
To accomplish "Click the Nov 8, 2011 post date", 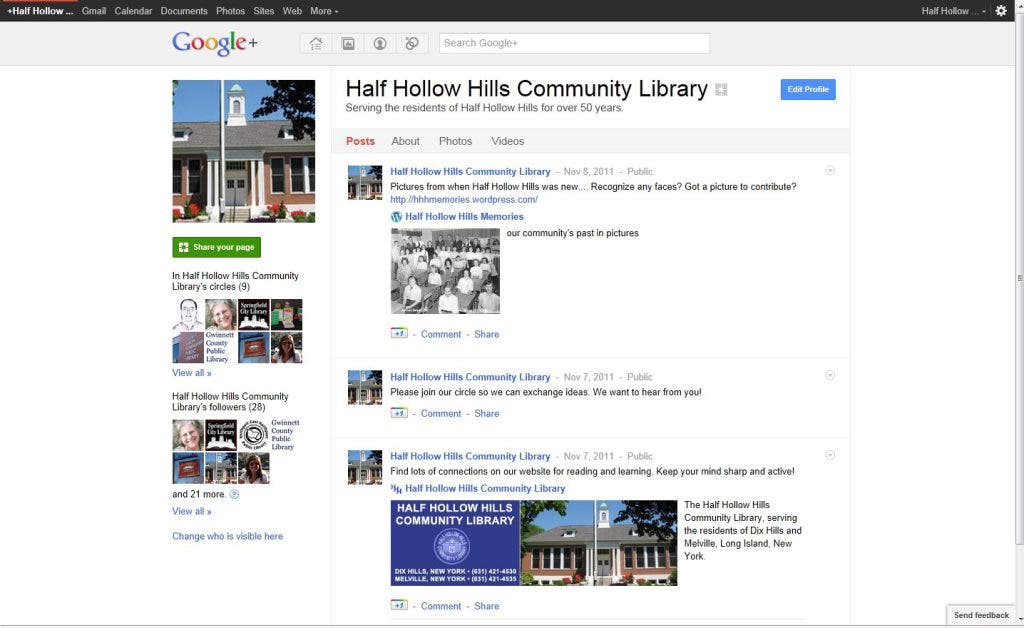I will point(588,172).
